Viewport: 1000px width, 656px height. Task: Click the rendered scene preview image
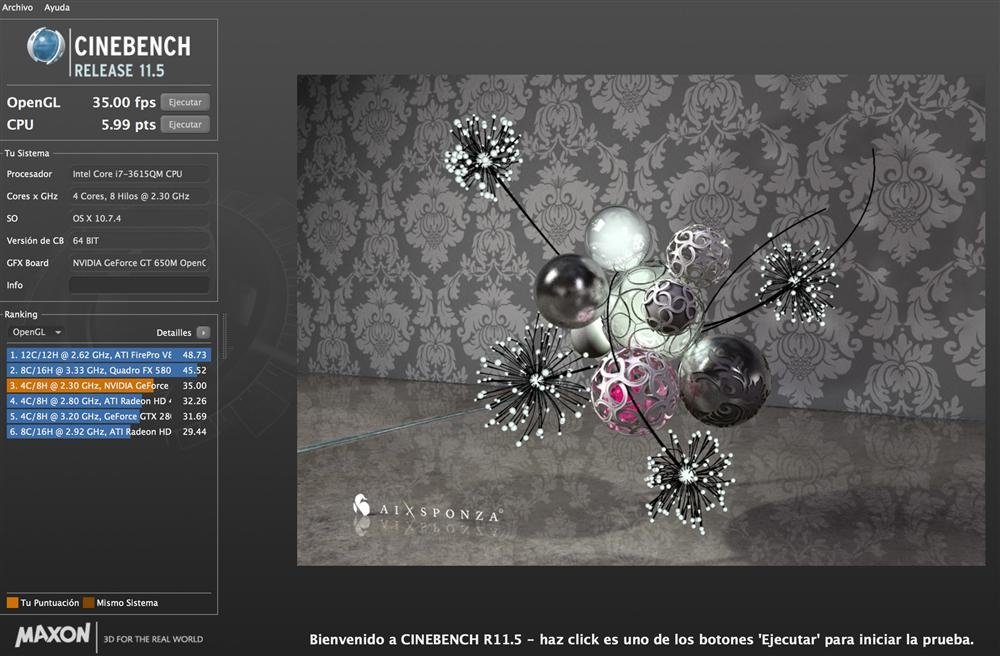tap(641, 320)
